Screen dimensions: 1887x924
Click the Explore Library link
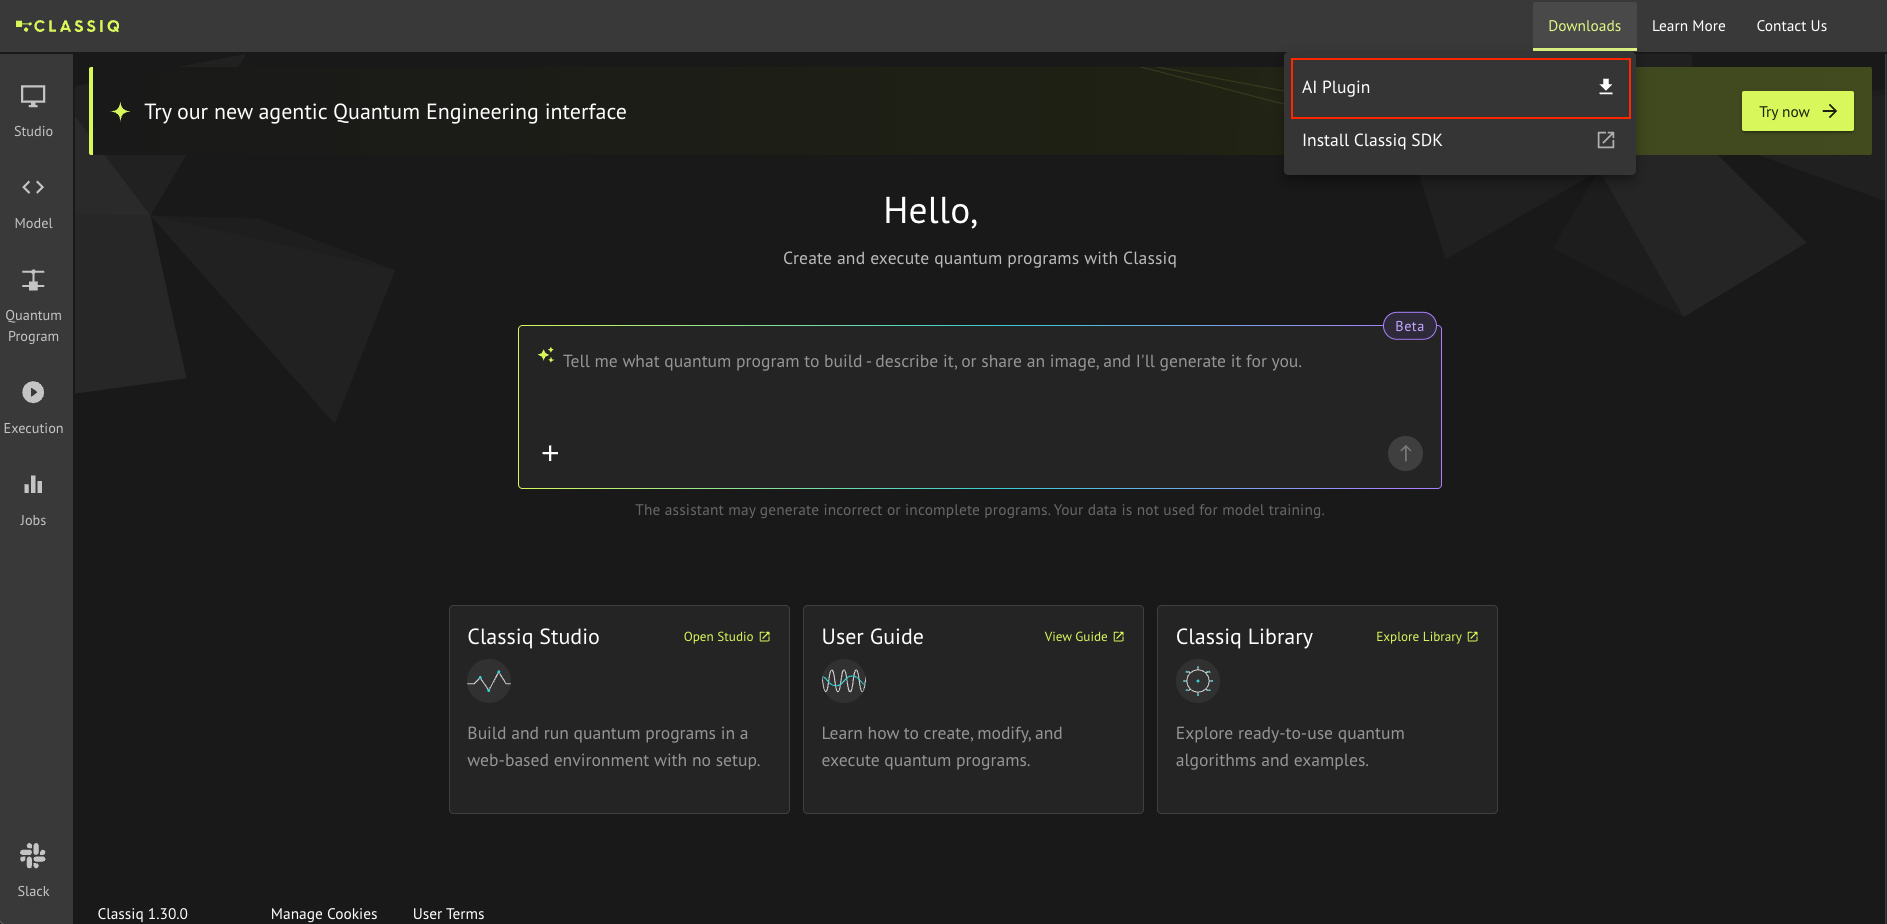click(x=1427, y=637)
